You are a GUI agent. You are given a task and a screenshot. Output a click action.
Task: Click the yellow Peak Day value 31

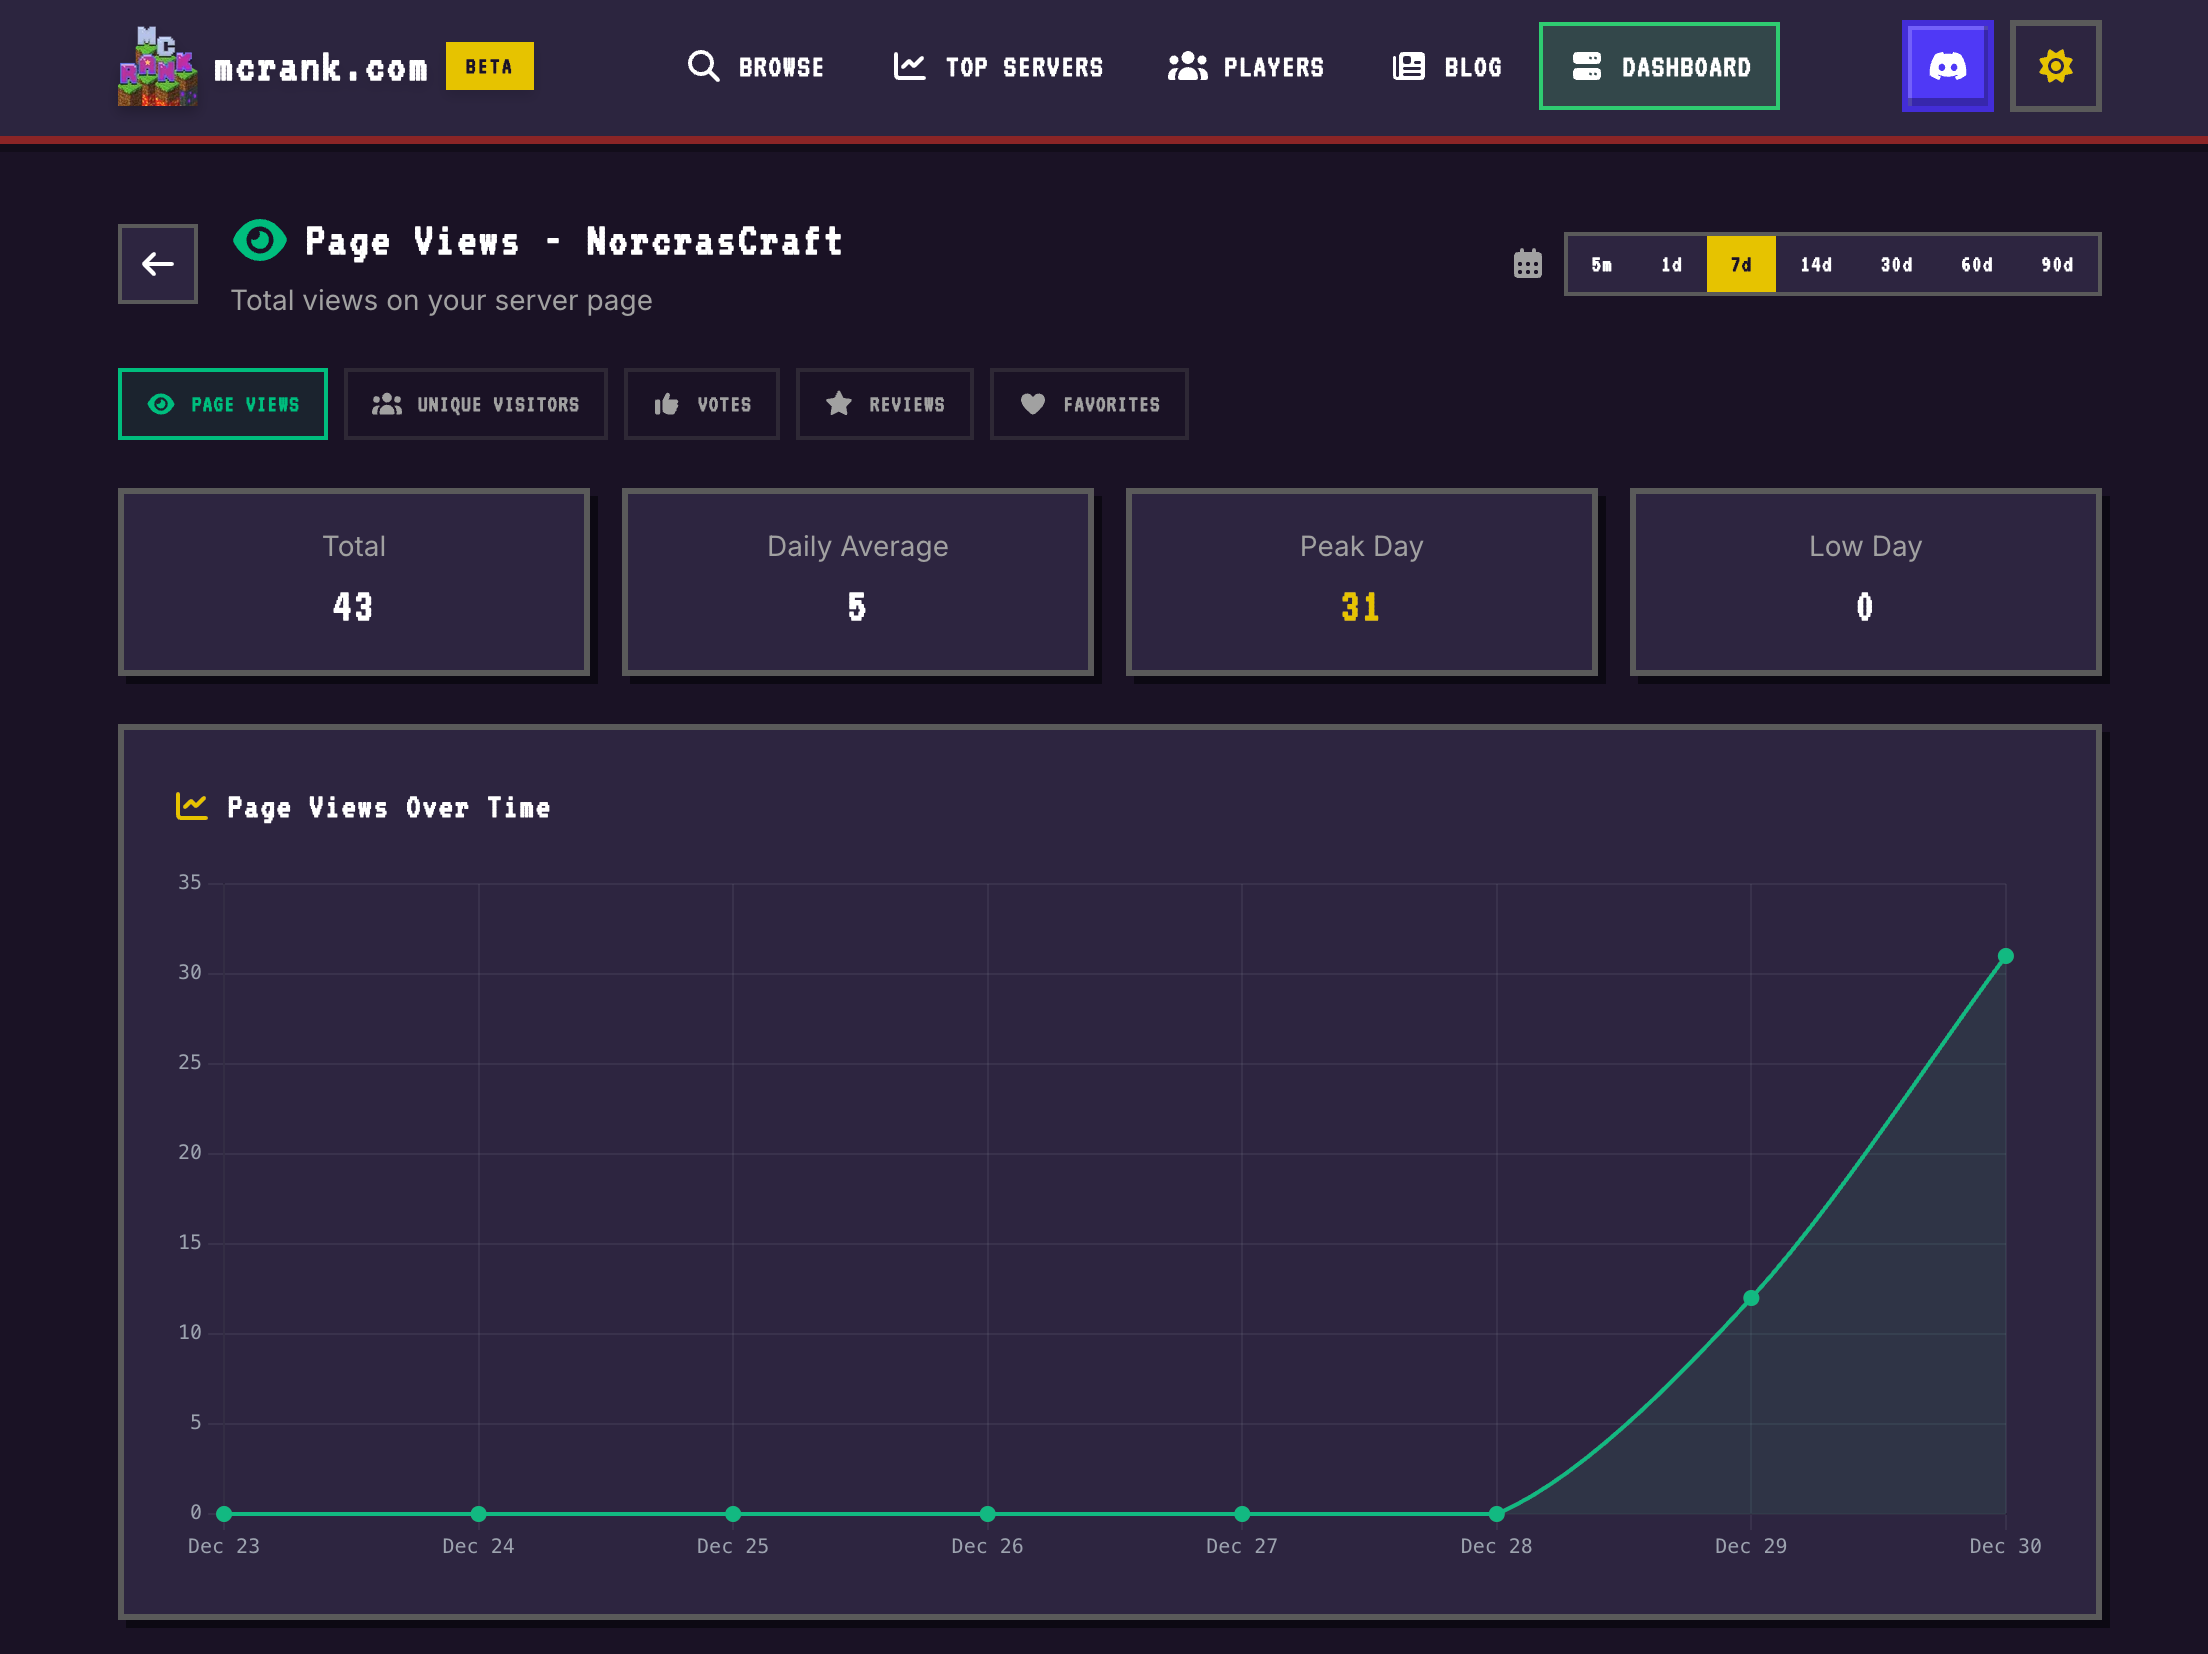tap(1362, 607)
